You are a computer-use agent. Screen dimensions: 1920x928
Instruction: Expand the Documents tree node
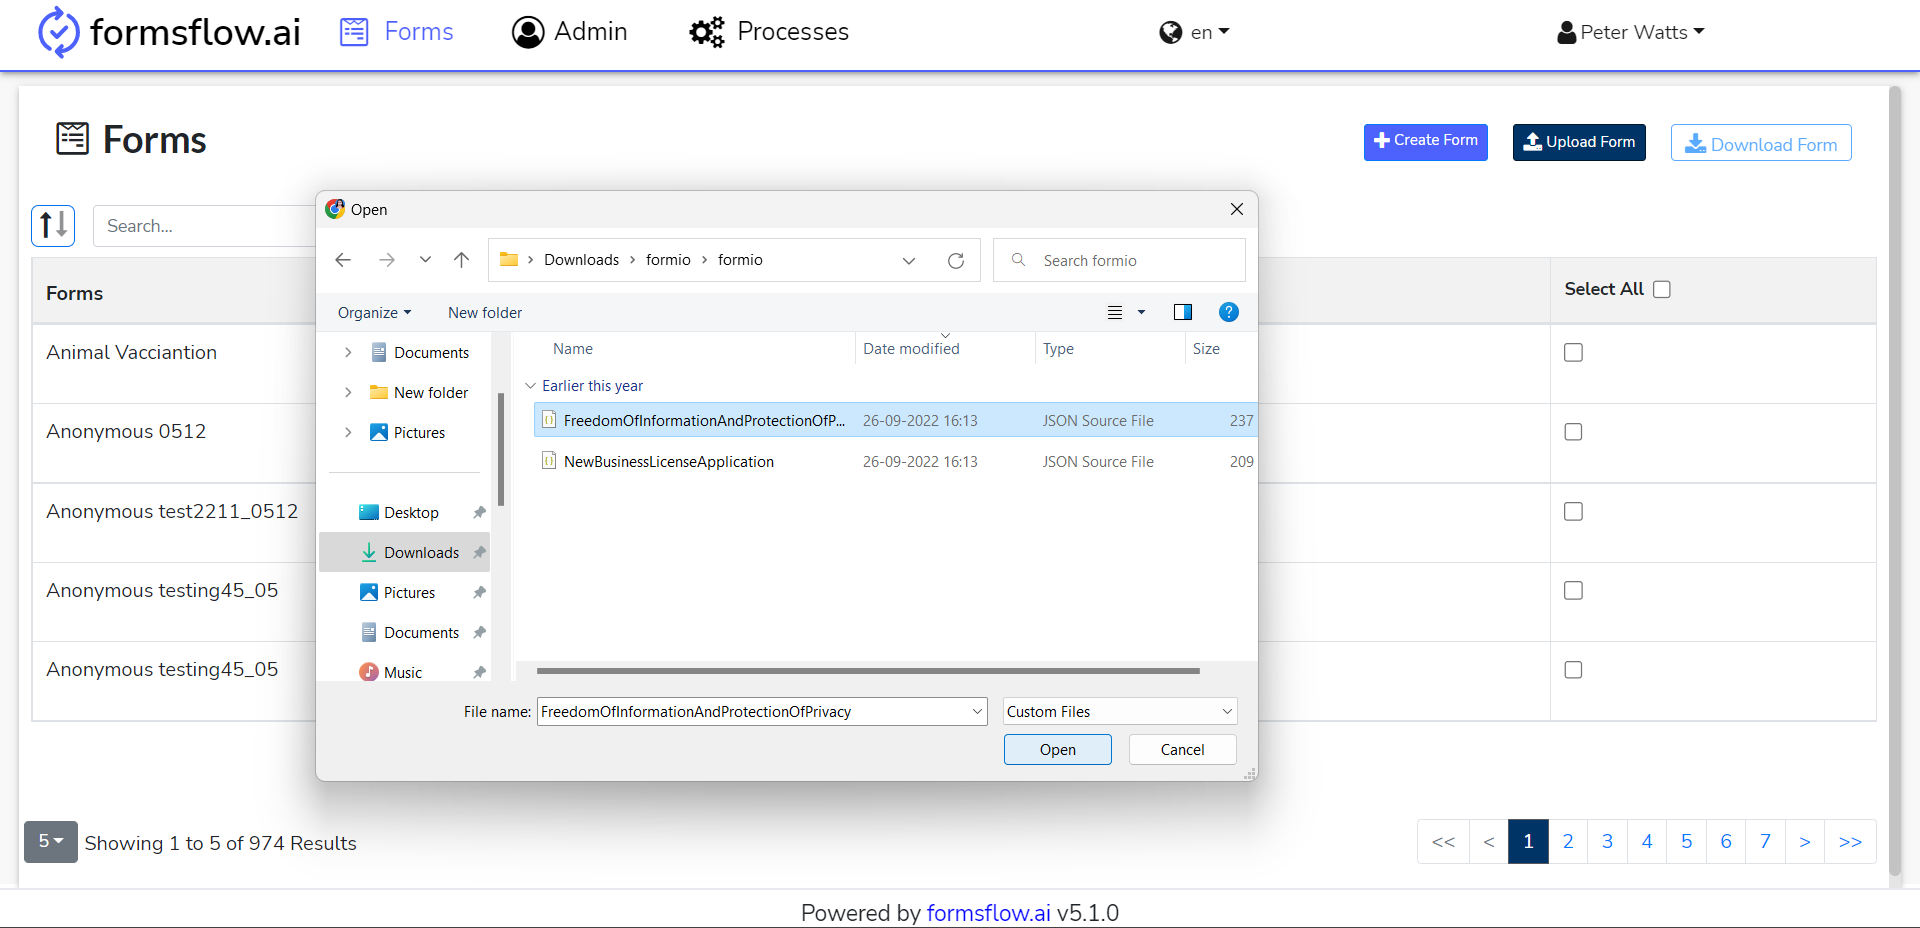coord(348,352)
